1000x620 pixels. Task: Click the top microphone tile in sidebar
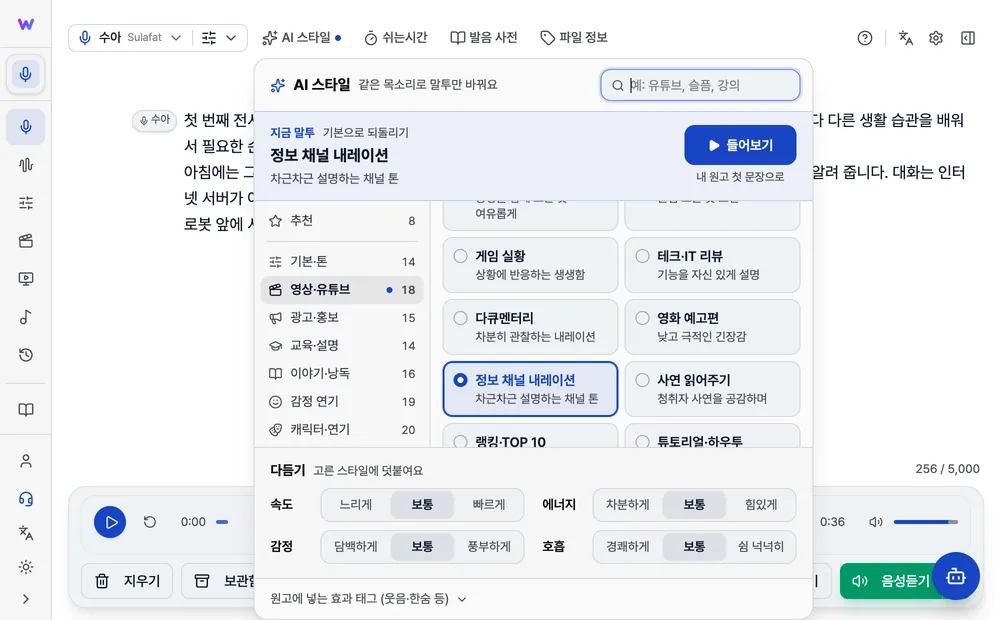(26, 74)
